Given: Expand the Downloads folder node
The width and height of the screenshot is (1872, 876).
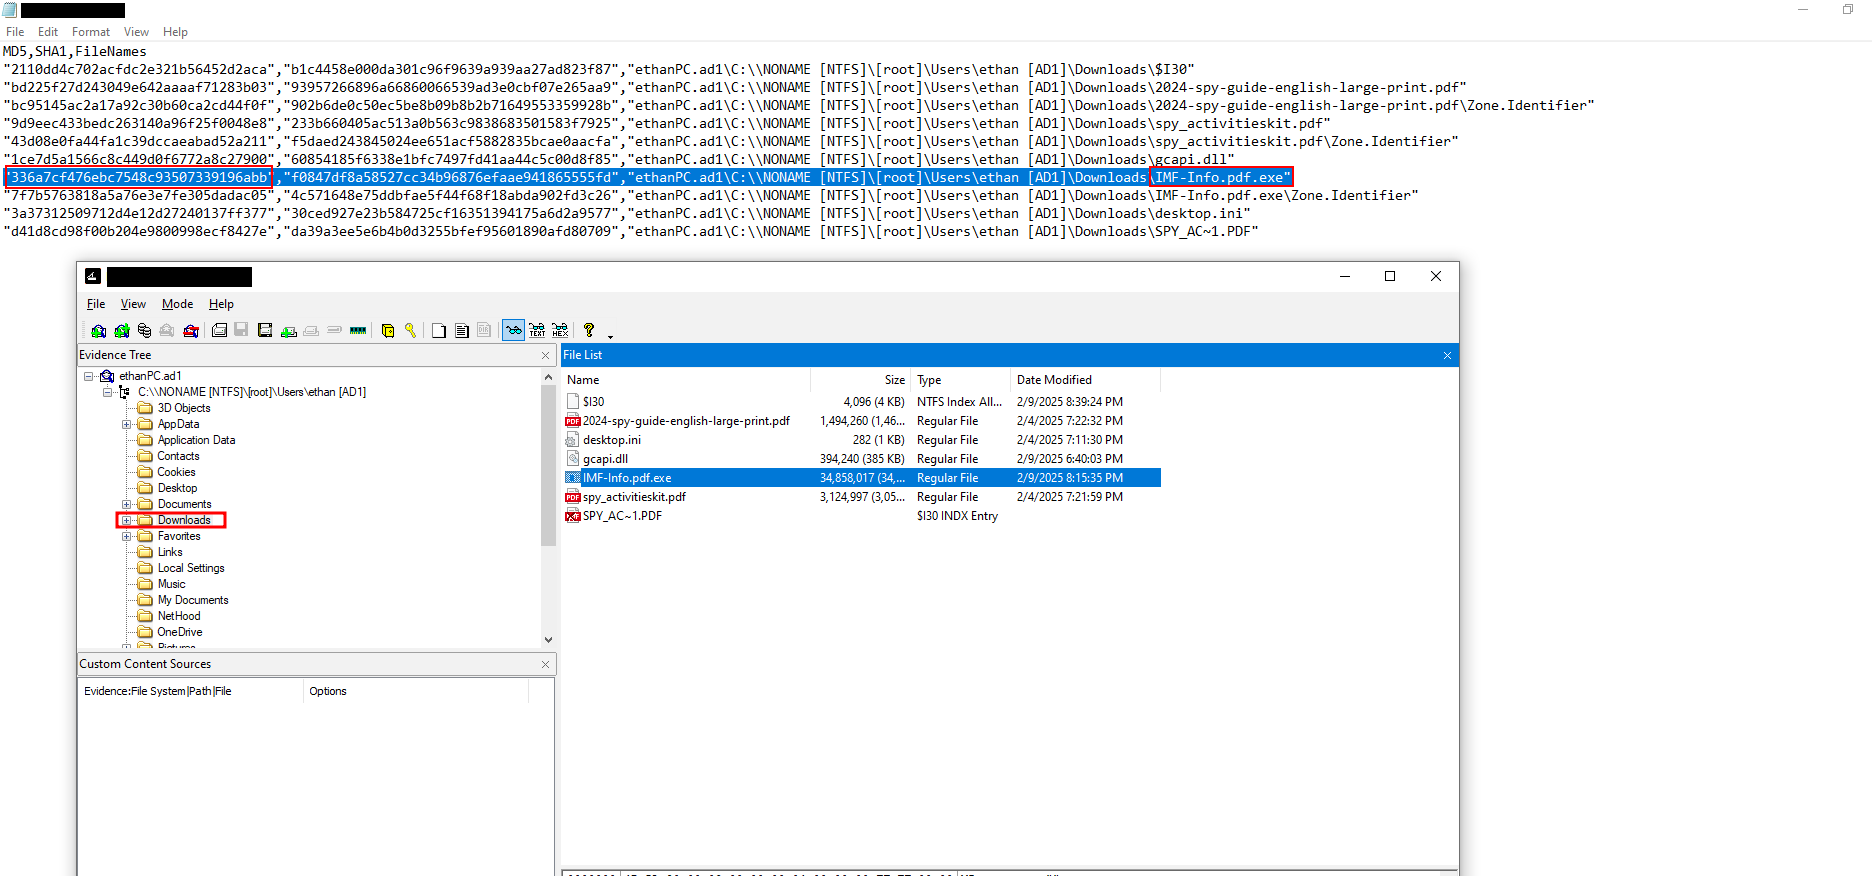Looking at the screenshot, I should pyautogui.click(x=127, y=520).
